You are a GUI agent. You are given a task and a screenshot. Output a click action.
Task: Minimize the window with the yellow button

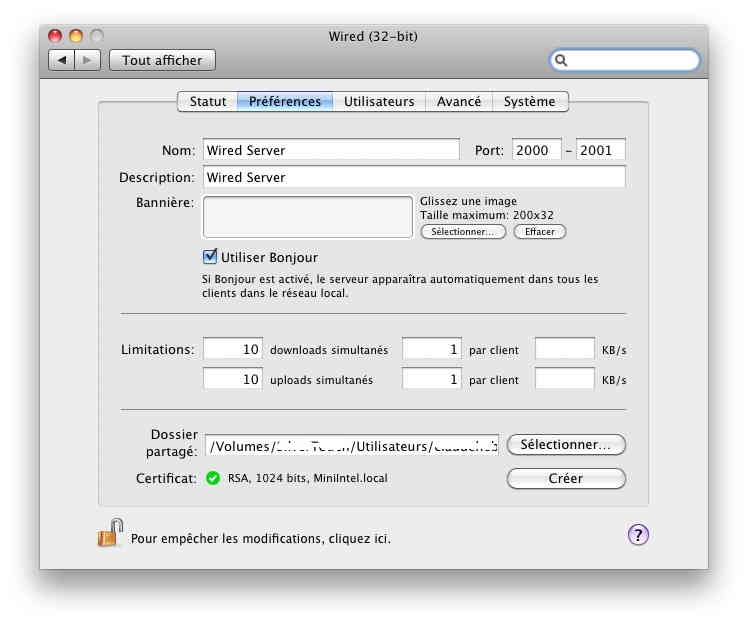[x=76, y=36]
